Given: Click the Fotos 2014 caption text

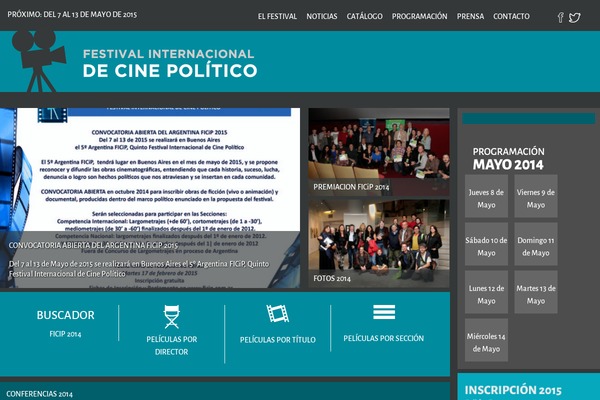Looking at the screenshot, I should (332, 279).
